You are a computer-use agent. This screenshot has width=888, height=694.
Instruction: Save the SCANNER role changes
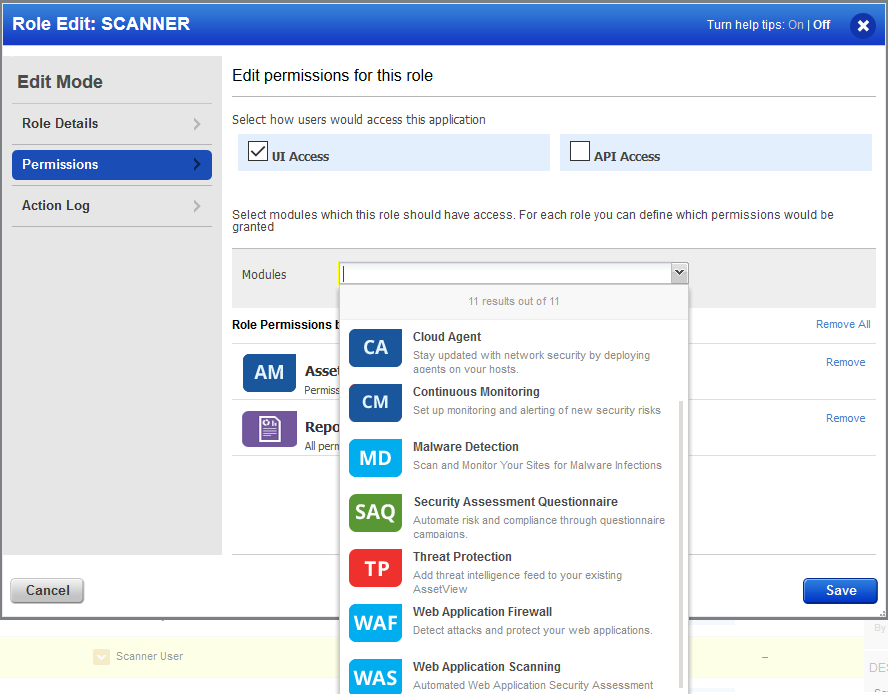tap(839, 590)
